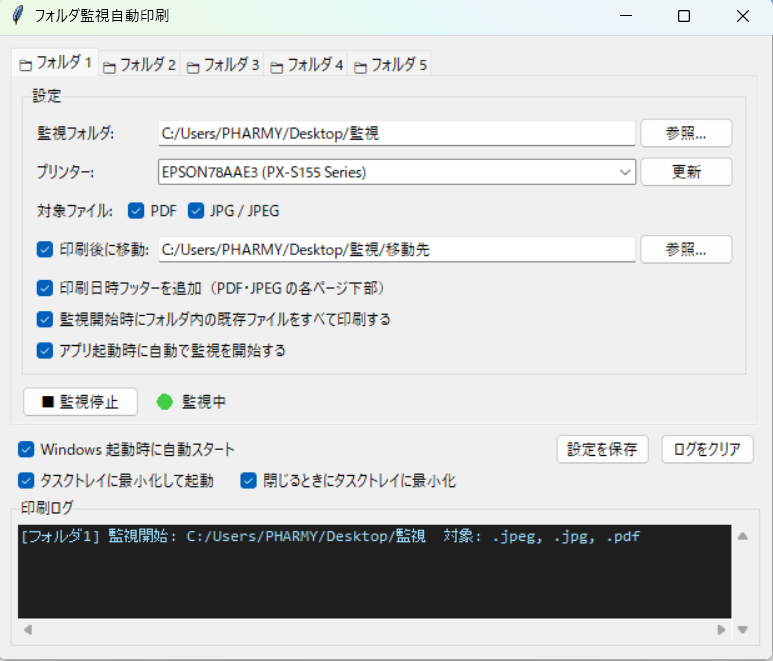Viewport: 773px width, 661px height.
Task: Select the フォルダ 3 tab
Action: [x=223, y=65]
